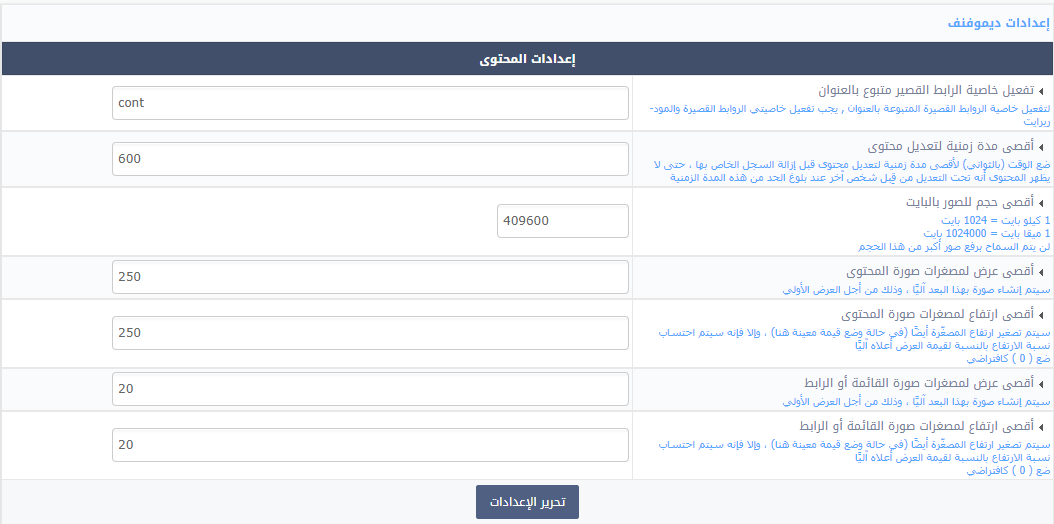Click arrow beside أقصى عرض لمصغرات صورة القائمة
1054x524 pixels.
(1041, 384)
